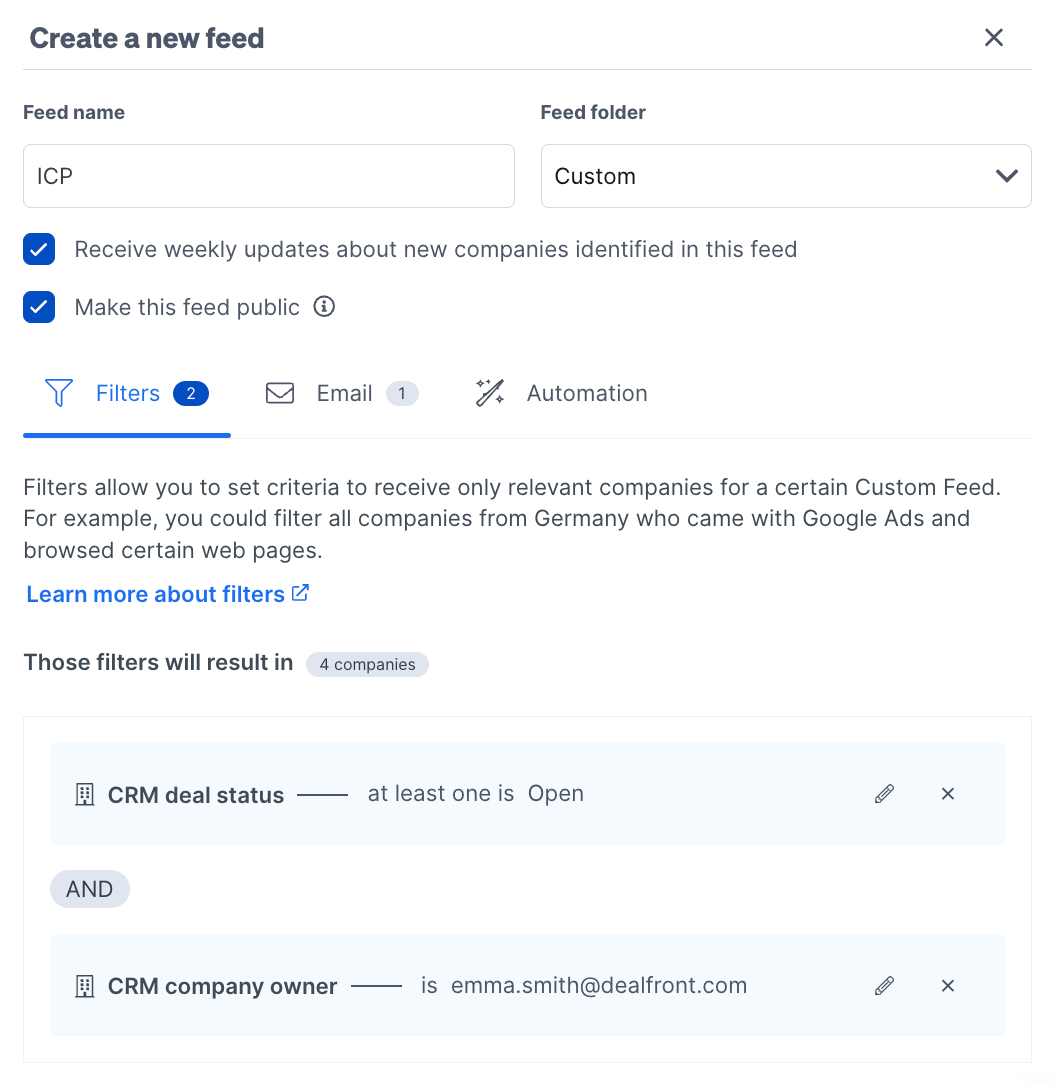
Task: Click the building icon beside CRM deal status
Action: pos(84,793)
